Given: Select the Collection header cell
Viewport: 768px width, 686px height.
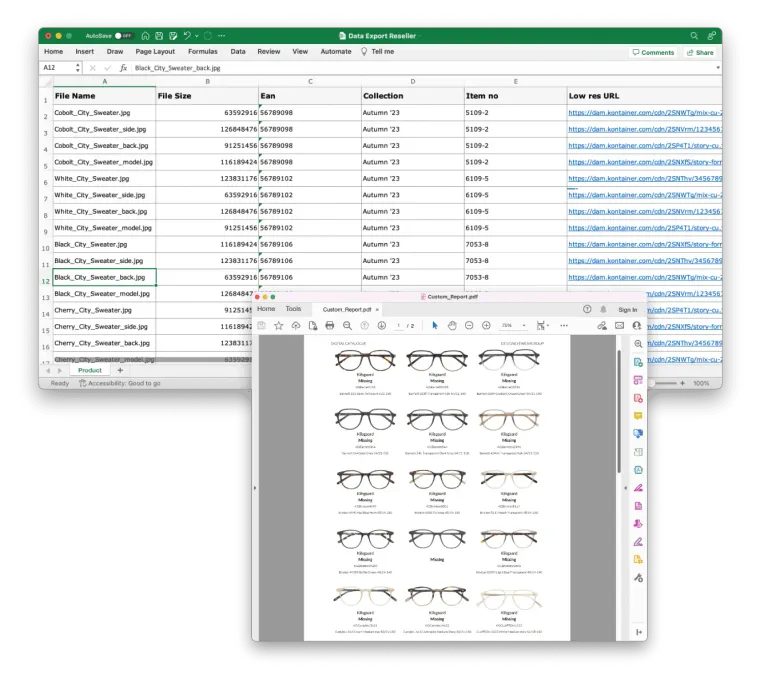Looking at the screenshot, I should 412,96.
